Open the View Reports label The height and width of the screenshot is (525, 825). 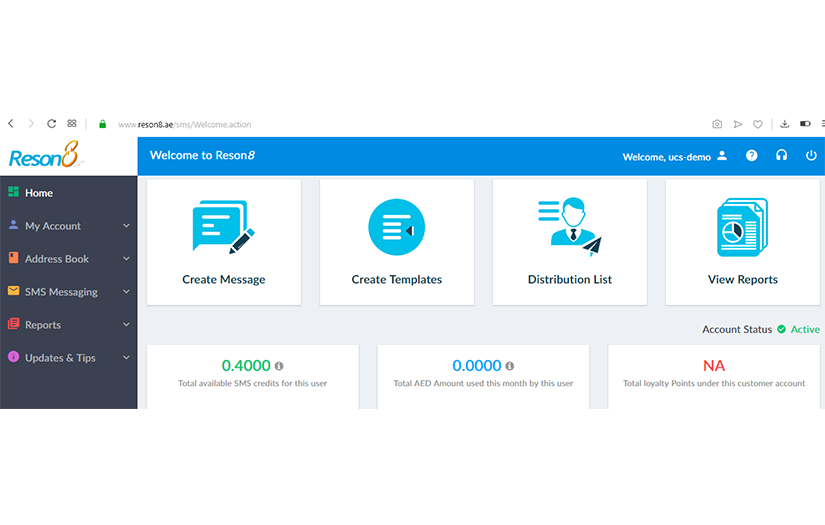742,279
